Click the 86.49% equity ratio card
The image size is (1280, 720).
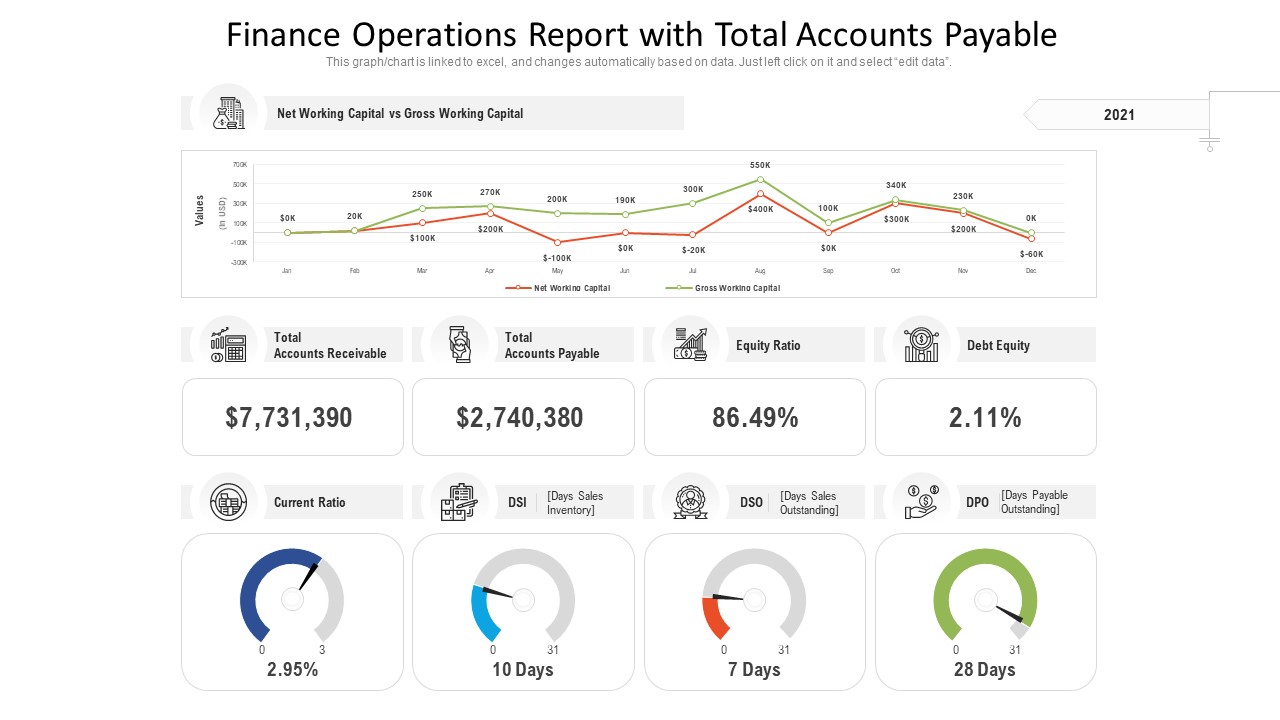[755, 417]
